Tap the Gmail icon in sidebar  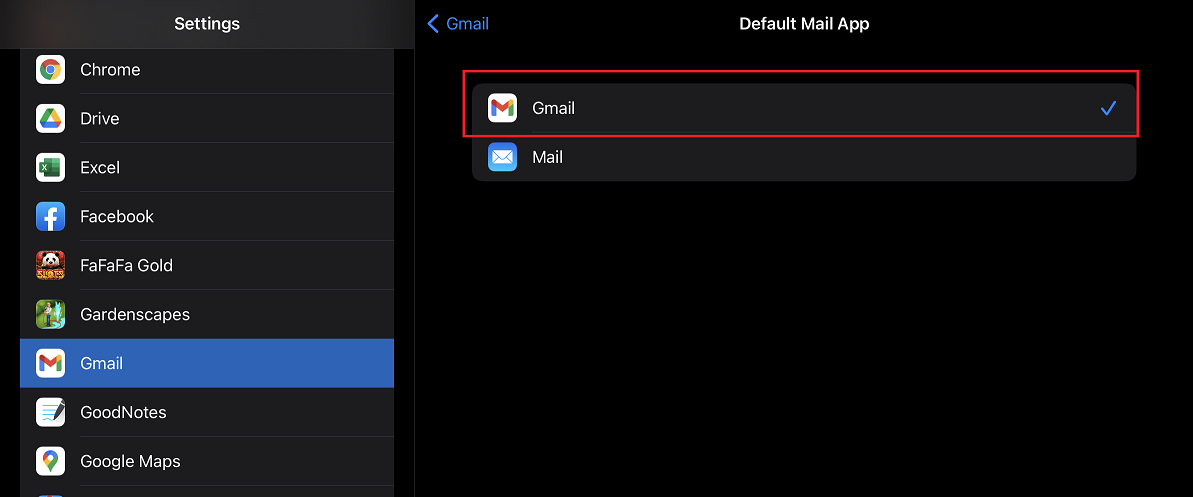(50, 363)
